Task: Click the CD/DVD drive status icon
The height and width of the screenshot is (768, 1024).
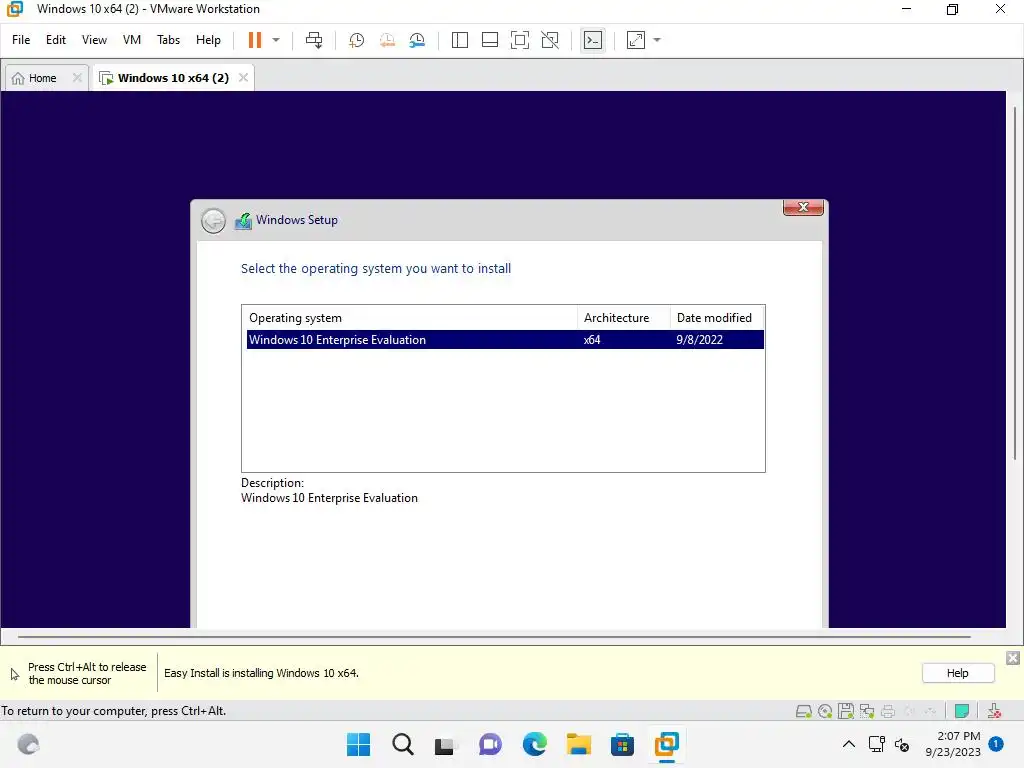Action: pyautogui.click(x=825, y=711)
